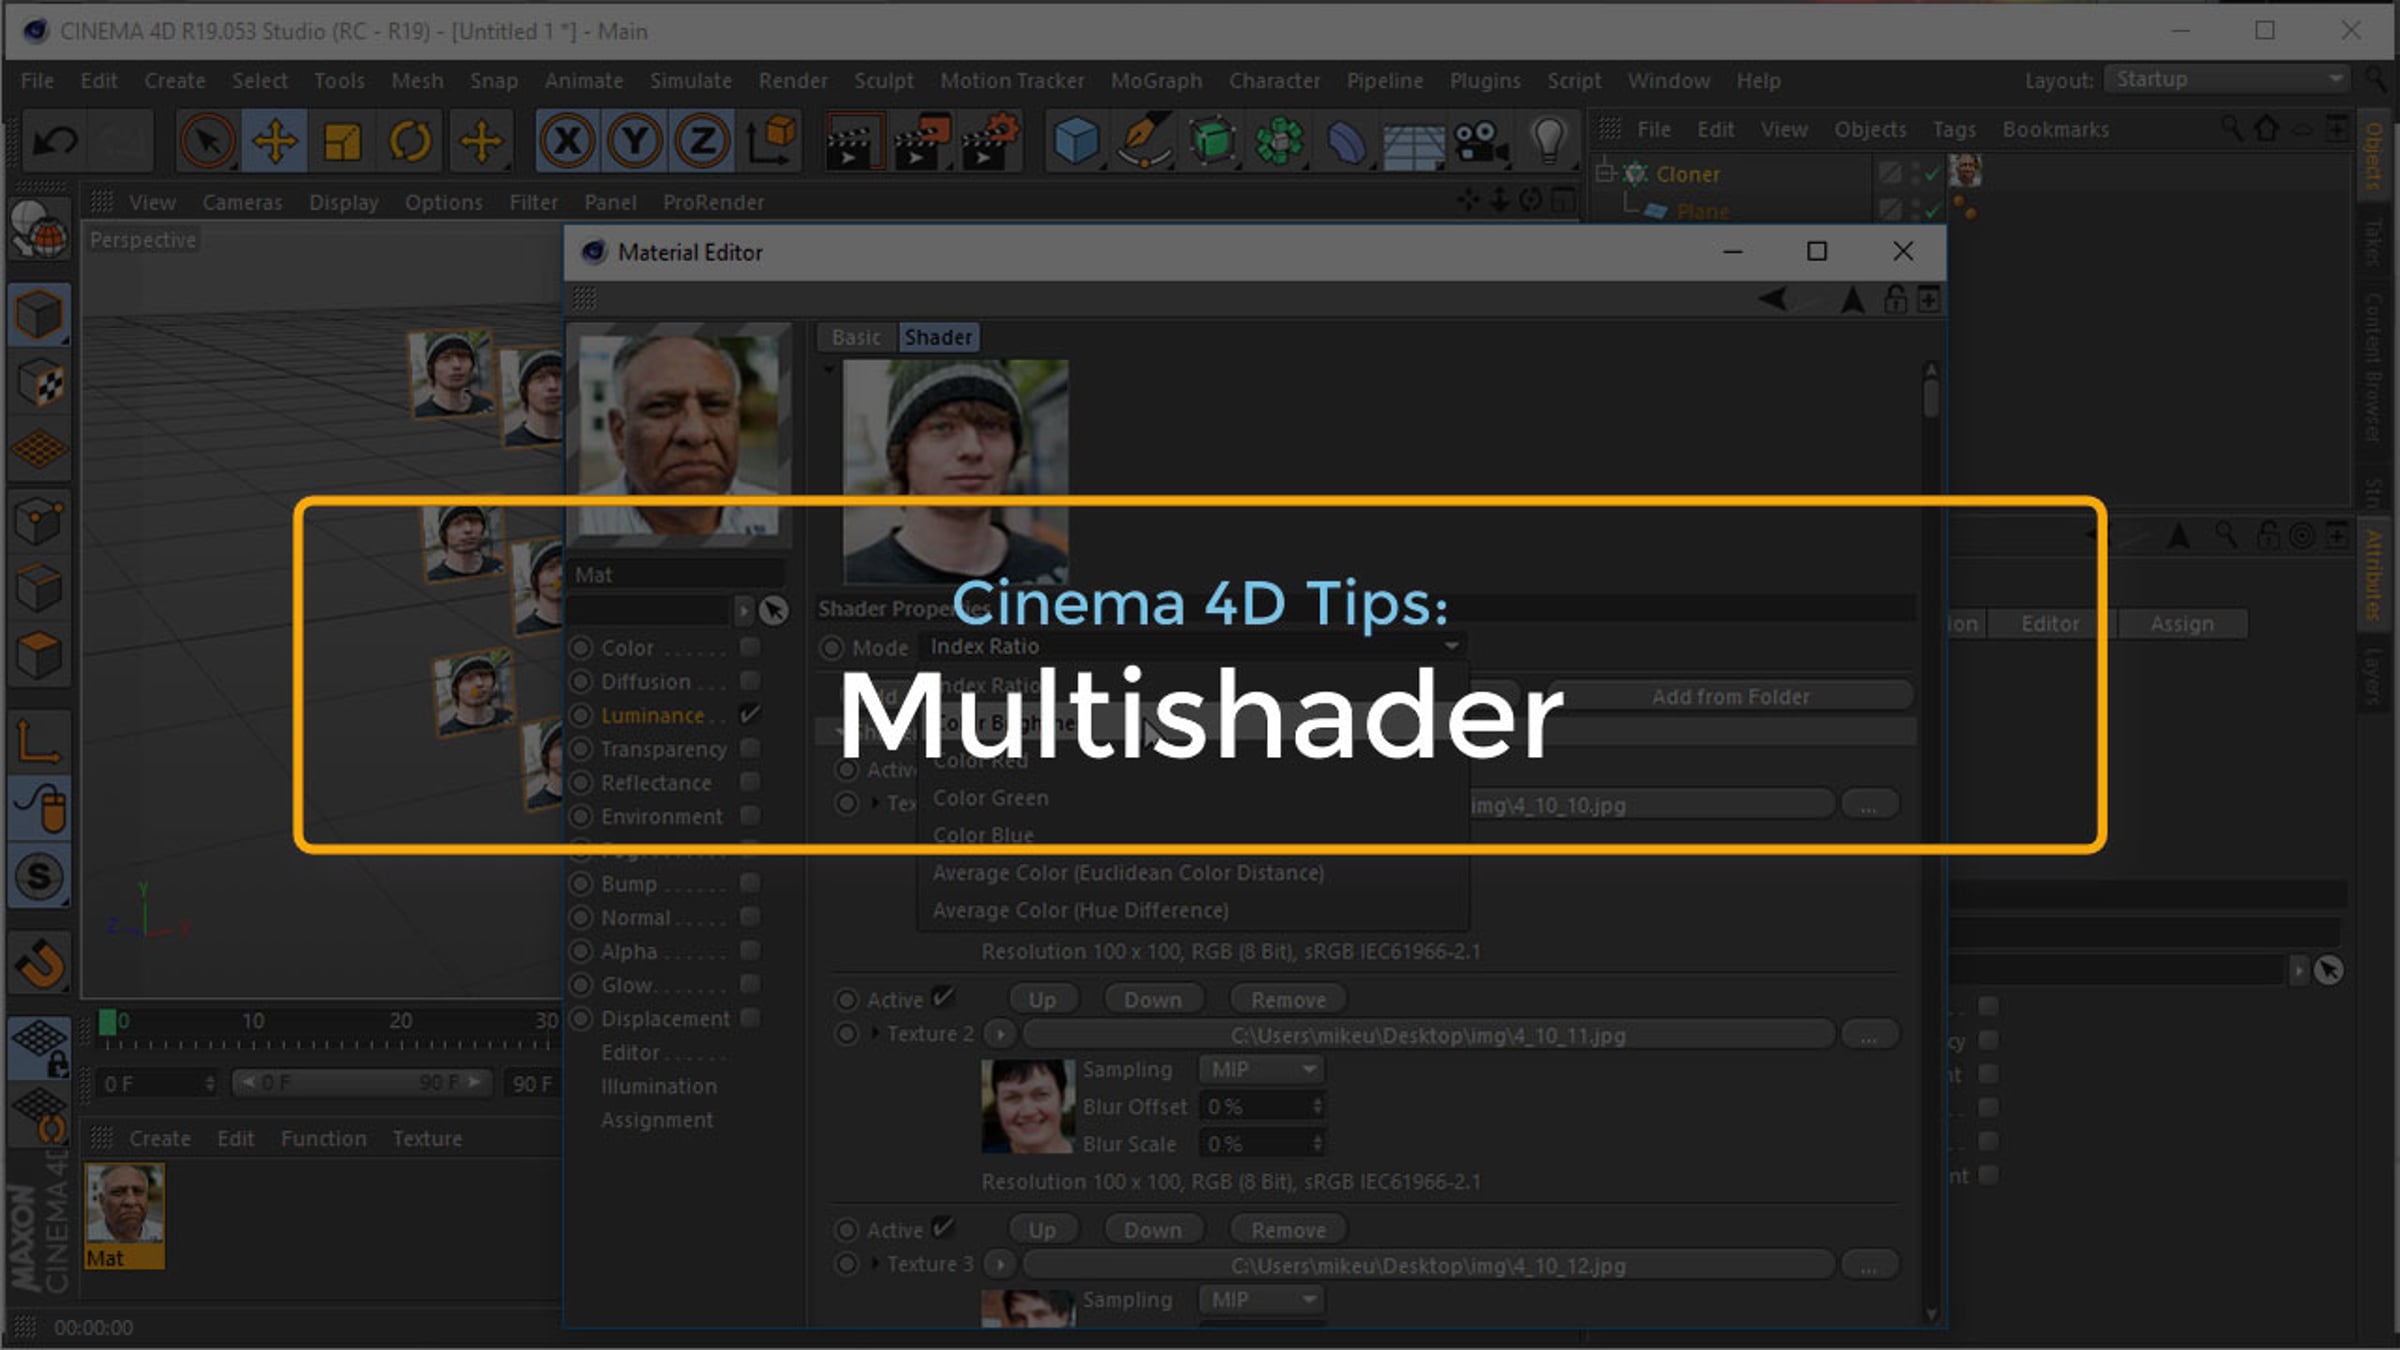Select the Rotate tool icon
The width and height of the screenshot is (2400, 1350).
[409, 141]
